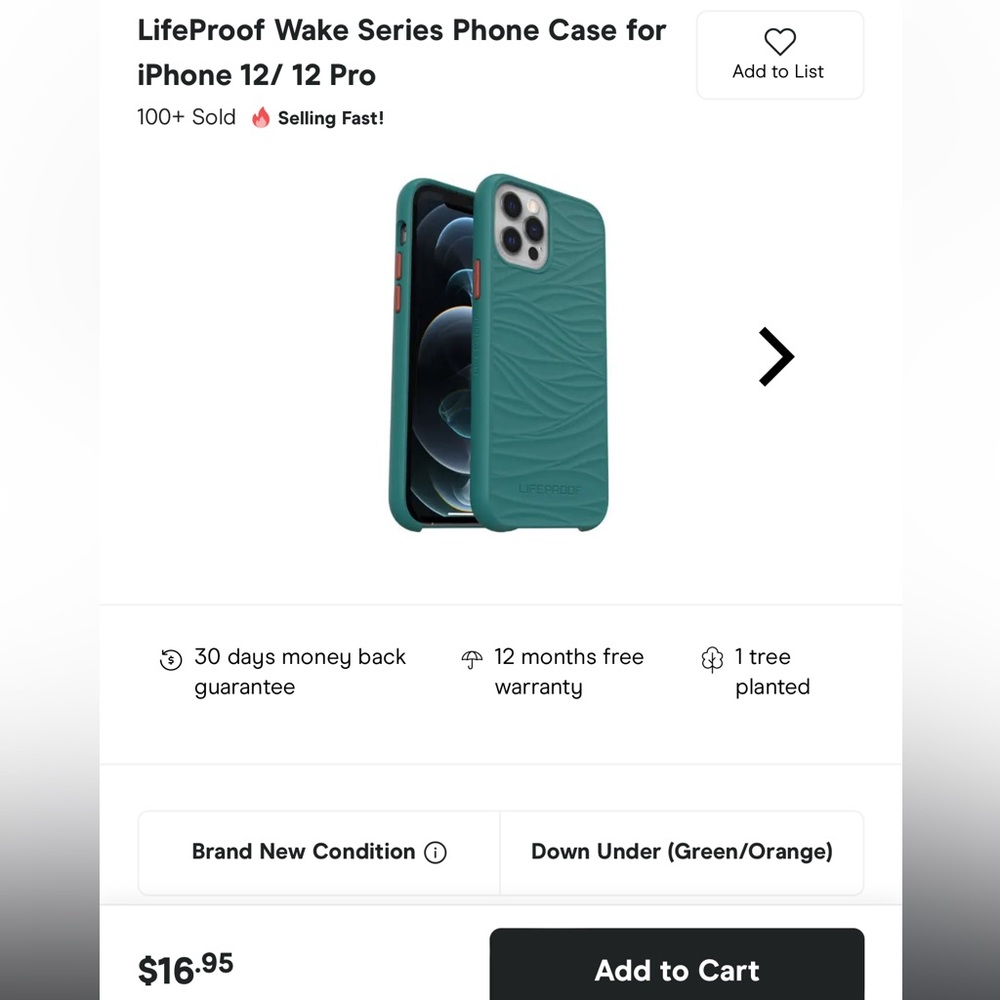This screenshot has width=1000, height=1000.
Task: Open the condition selection box
Action: pos(317,852)
